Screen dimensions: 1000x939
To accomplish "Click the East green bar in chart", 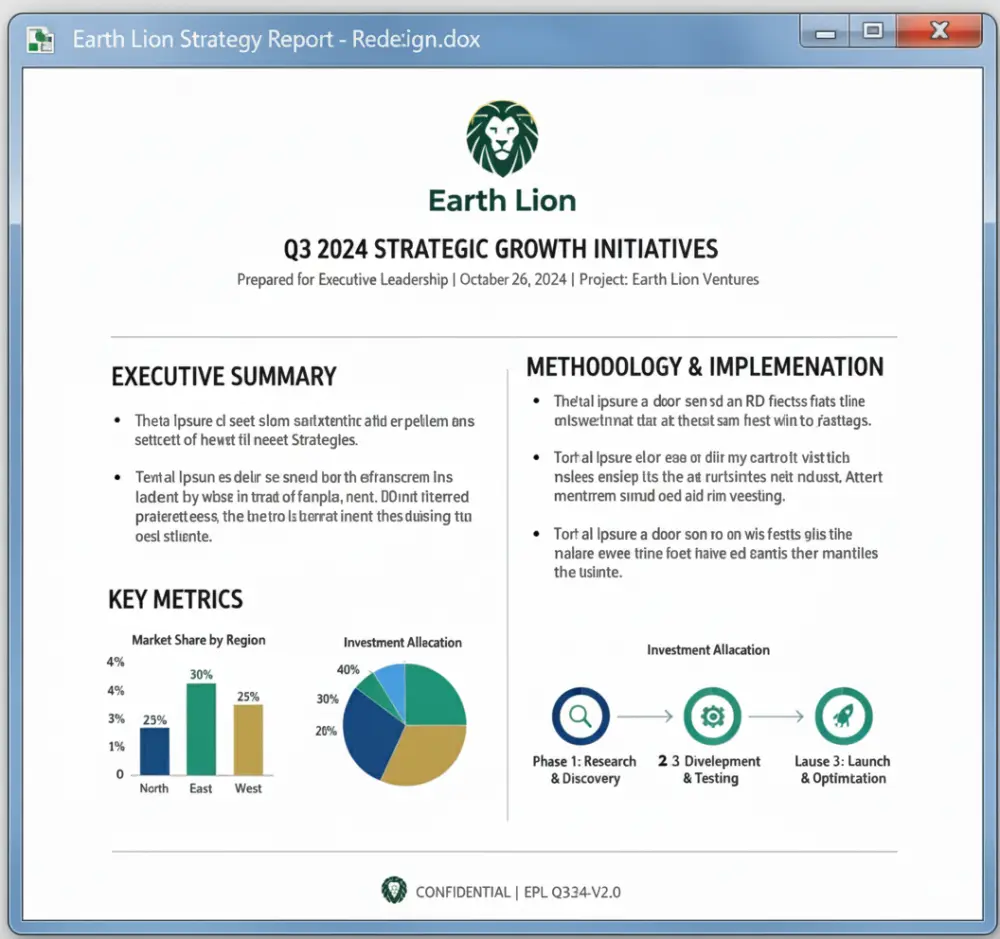I will [201, 729].
